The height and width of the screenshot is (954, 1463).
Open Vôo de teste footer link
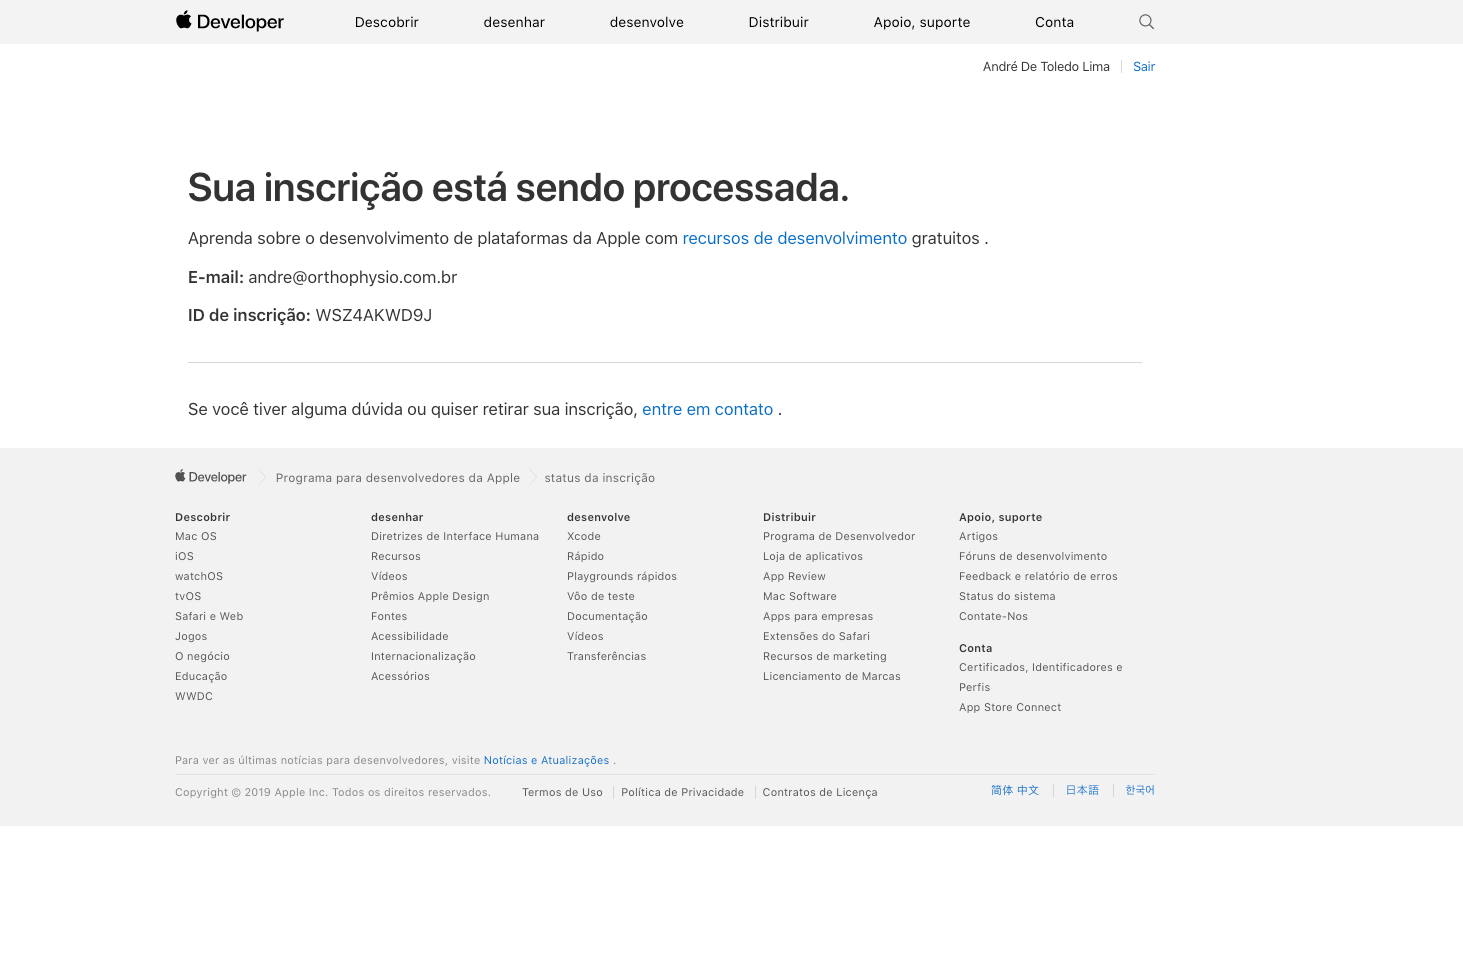601,596
